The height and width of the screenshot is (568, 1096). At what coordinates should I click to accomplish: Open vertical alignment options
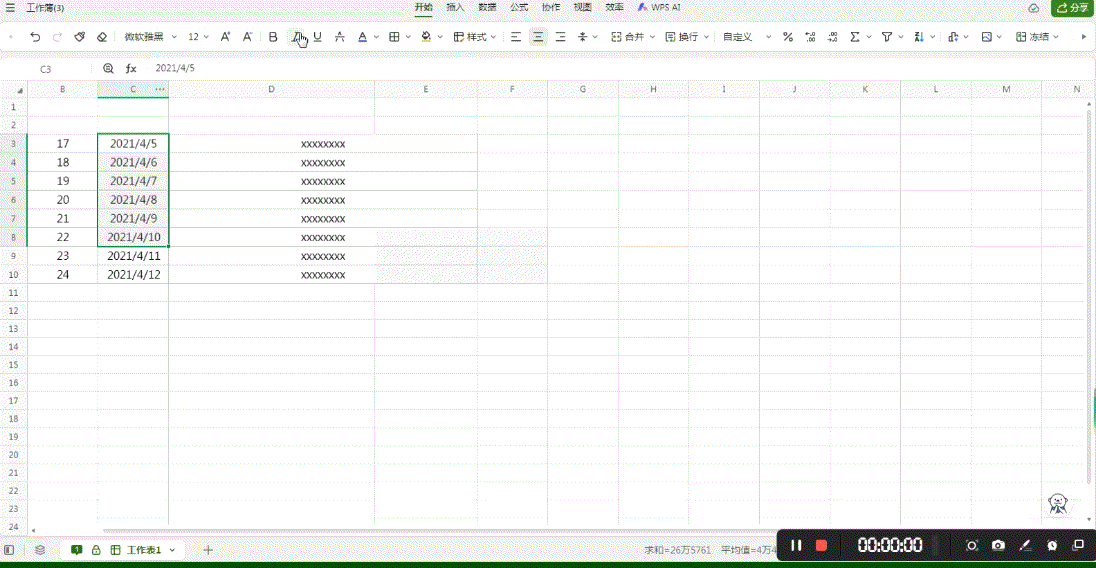(x=586, y=37)
